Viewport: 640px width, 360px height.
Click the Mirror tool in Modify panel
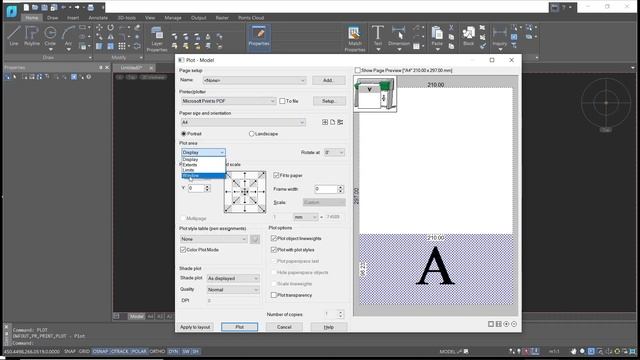point(111,37)
